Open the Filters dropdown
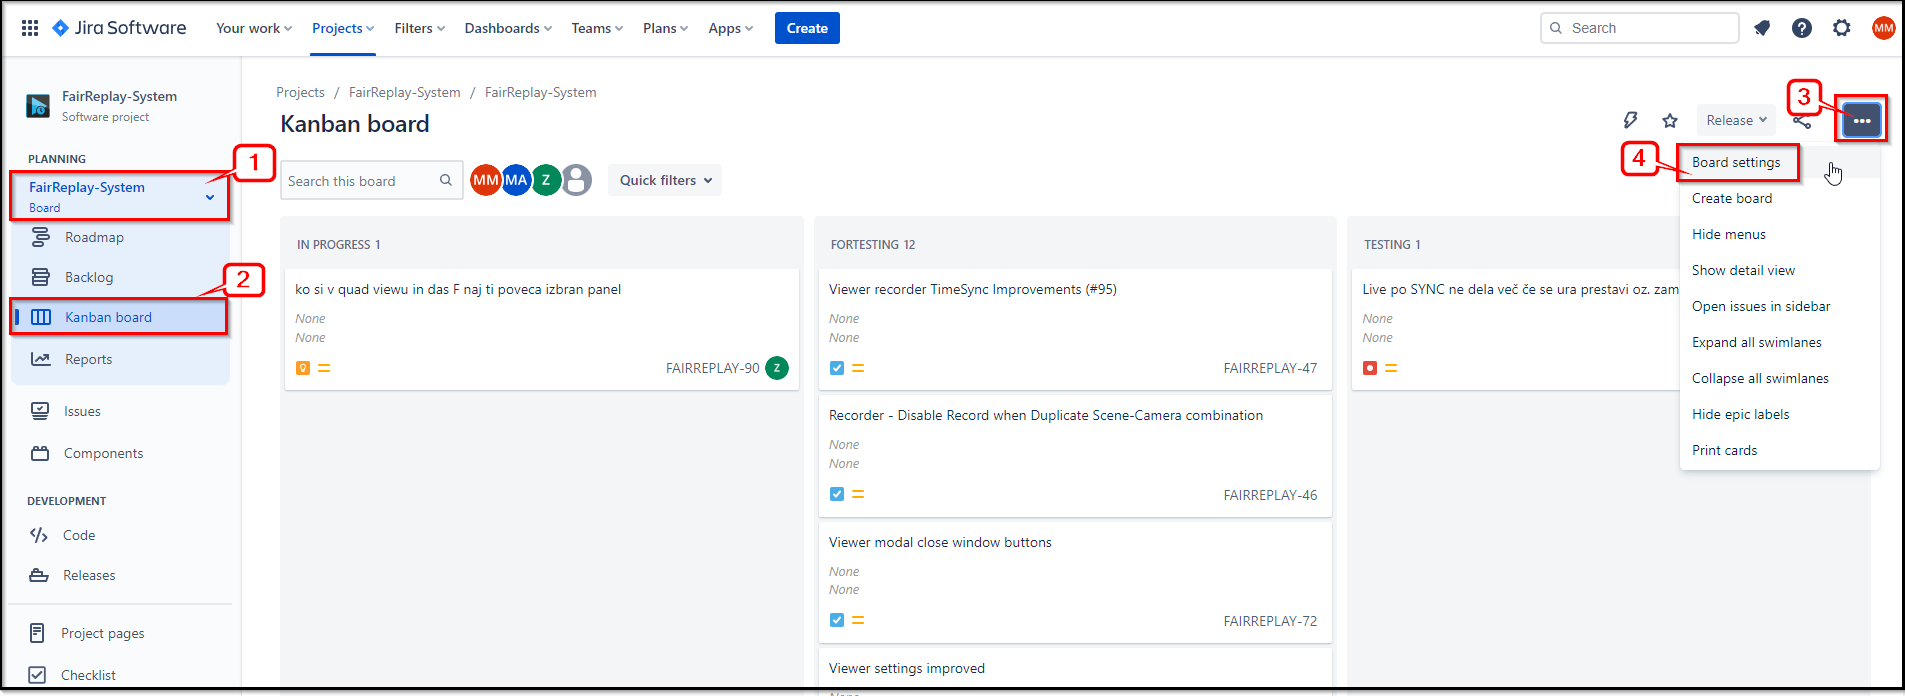The width and height of the screenshot is (1905, 696). click(420, 28)
